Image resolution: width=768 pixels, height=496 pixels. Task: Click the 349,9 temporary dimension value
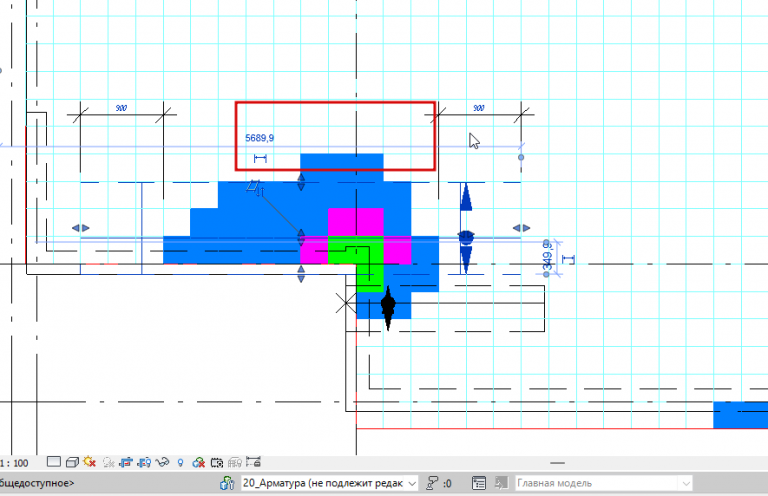pyautogui.click(x=548, y=256)
